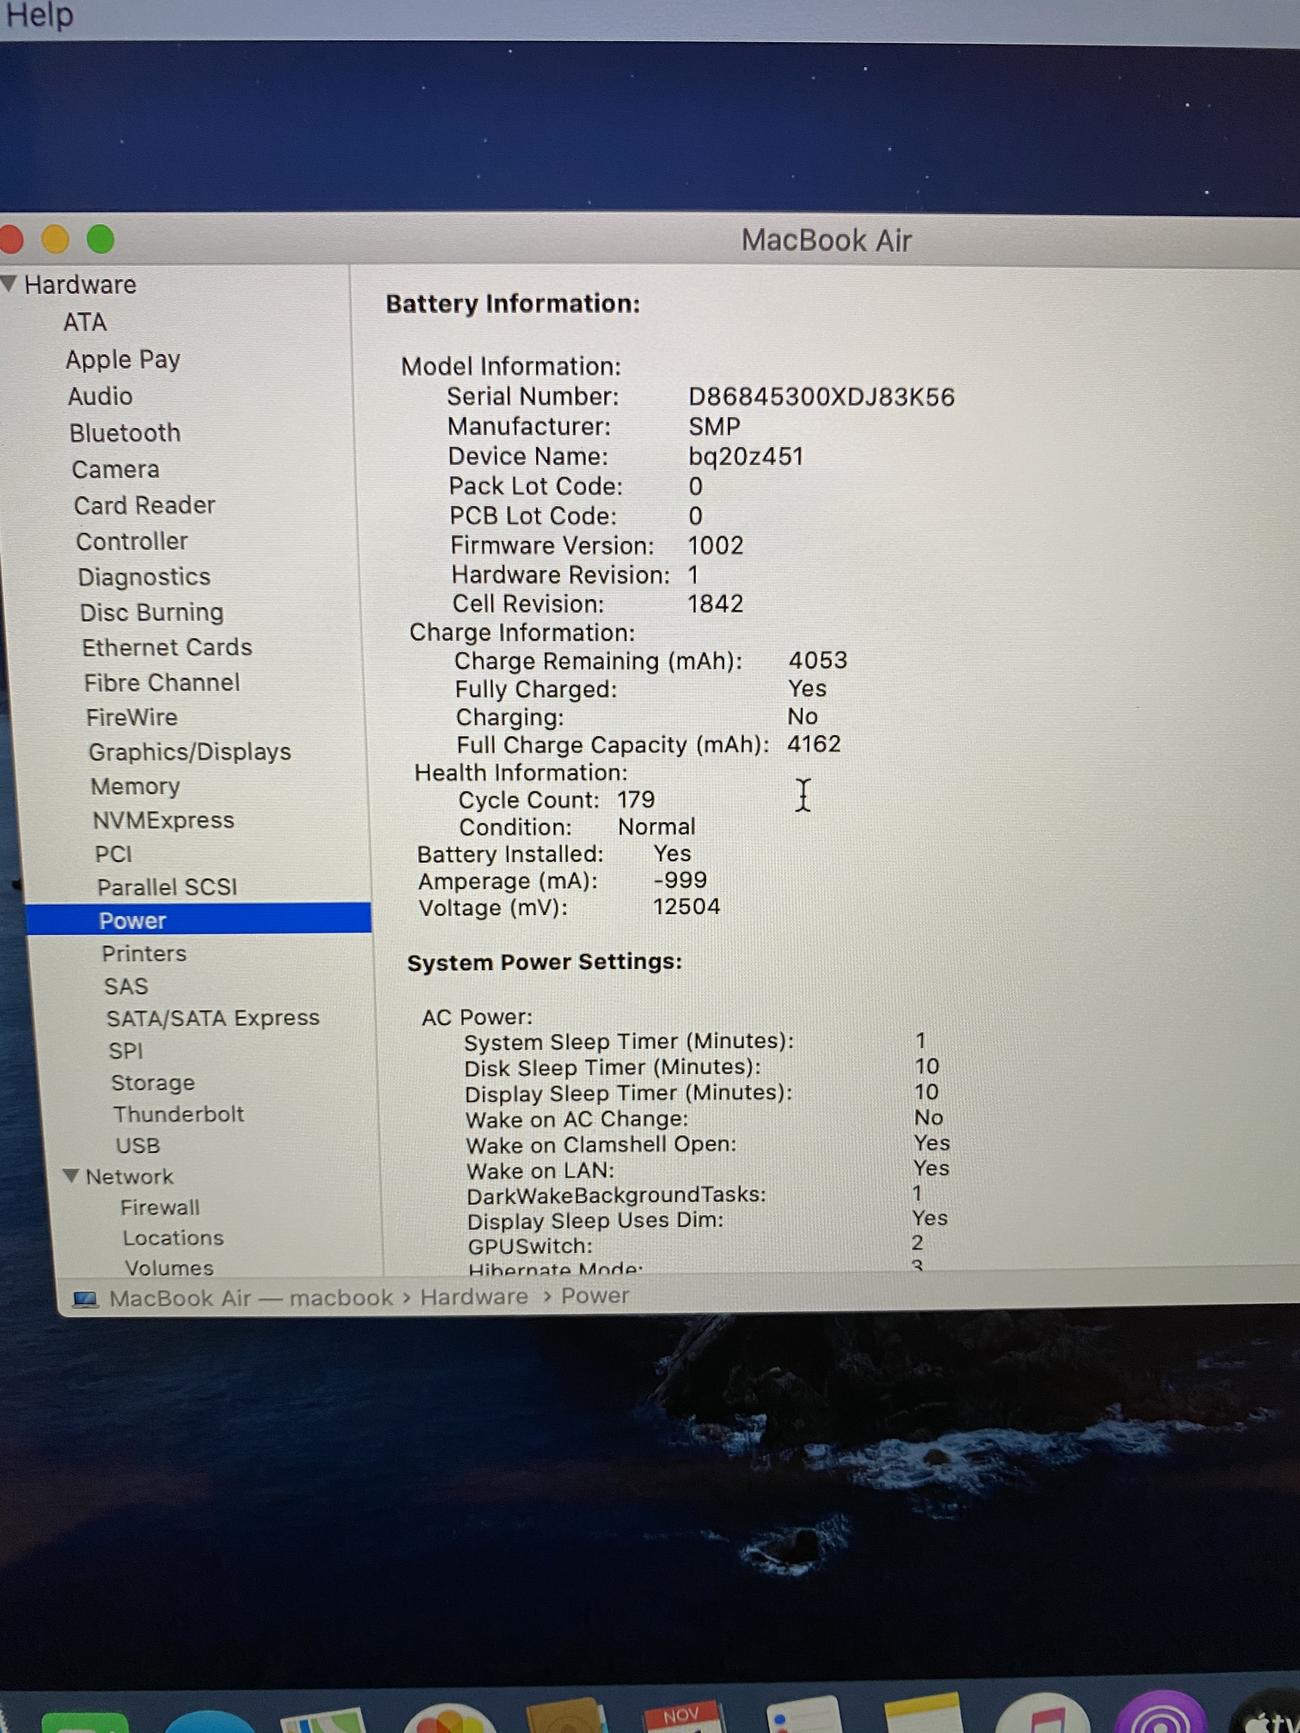
Task: Open the Contacts app in the dock
Action: (565, 1718)
